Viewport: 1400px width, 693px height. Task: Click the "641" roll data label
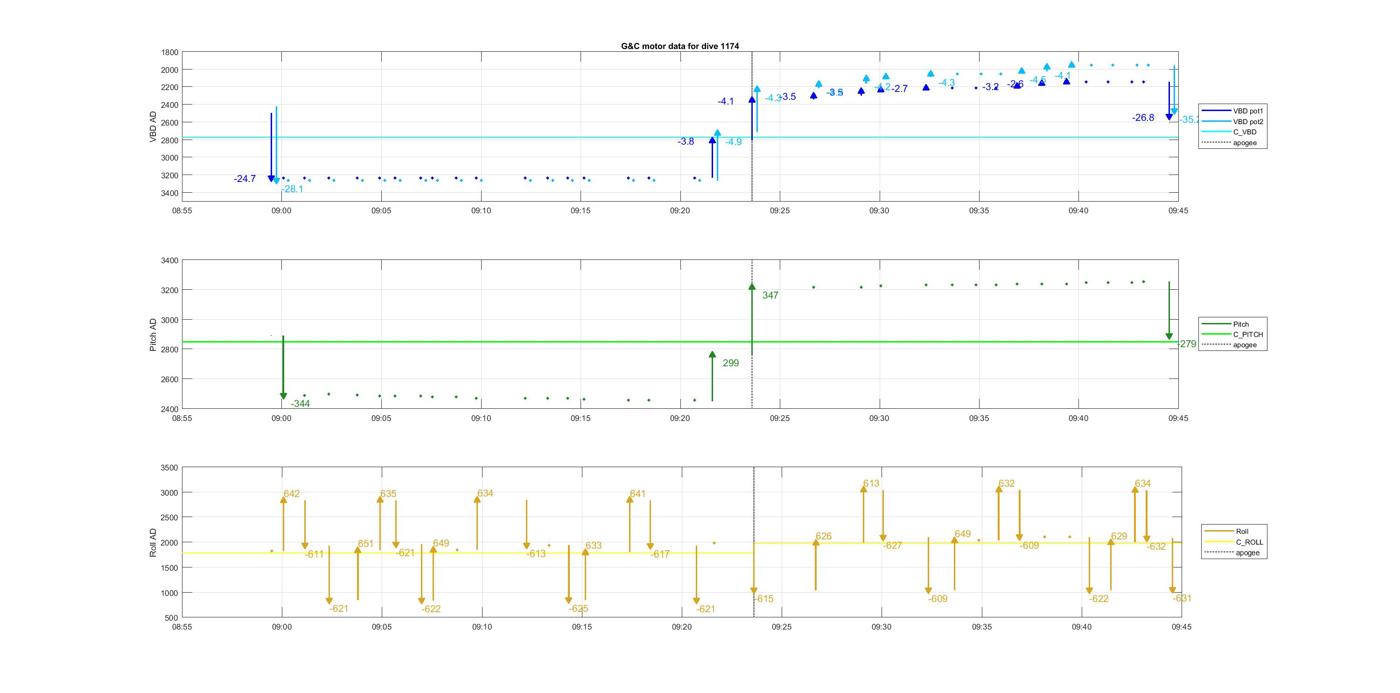click(x=638, y=494)
